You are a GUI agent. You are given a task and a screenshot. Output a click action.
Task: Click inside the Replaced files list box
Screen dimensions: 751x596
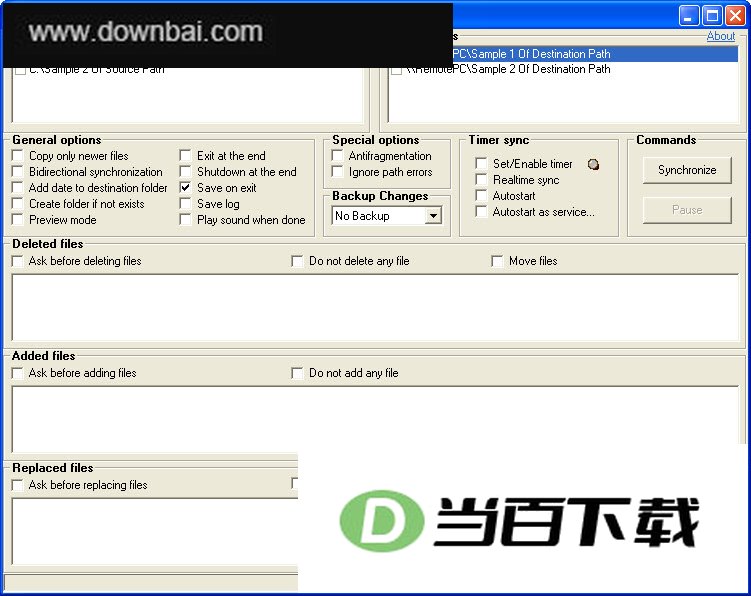pos(155,531)
